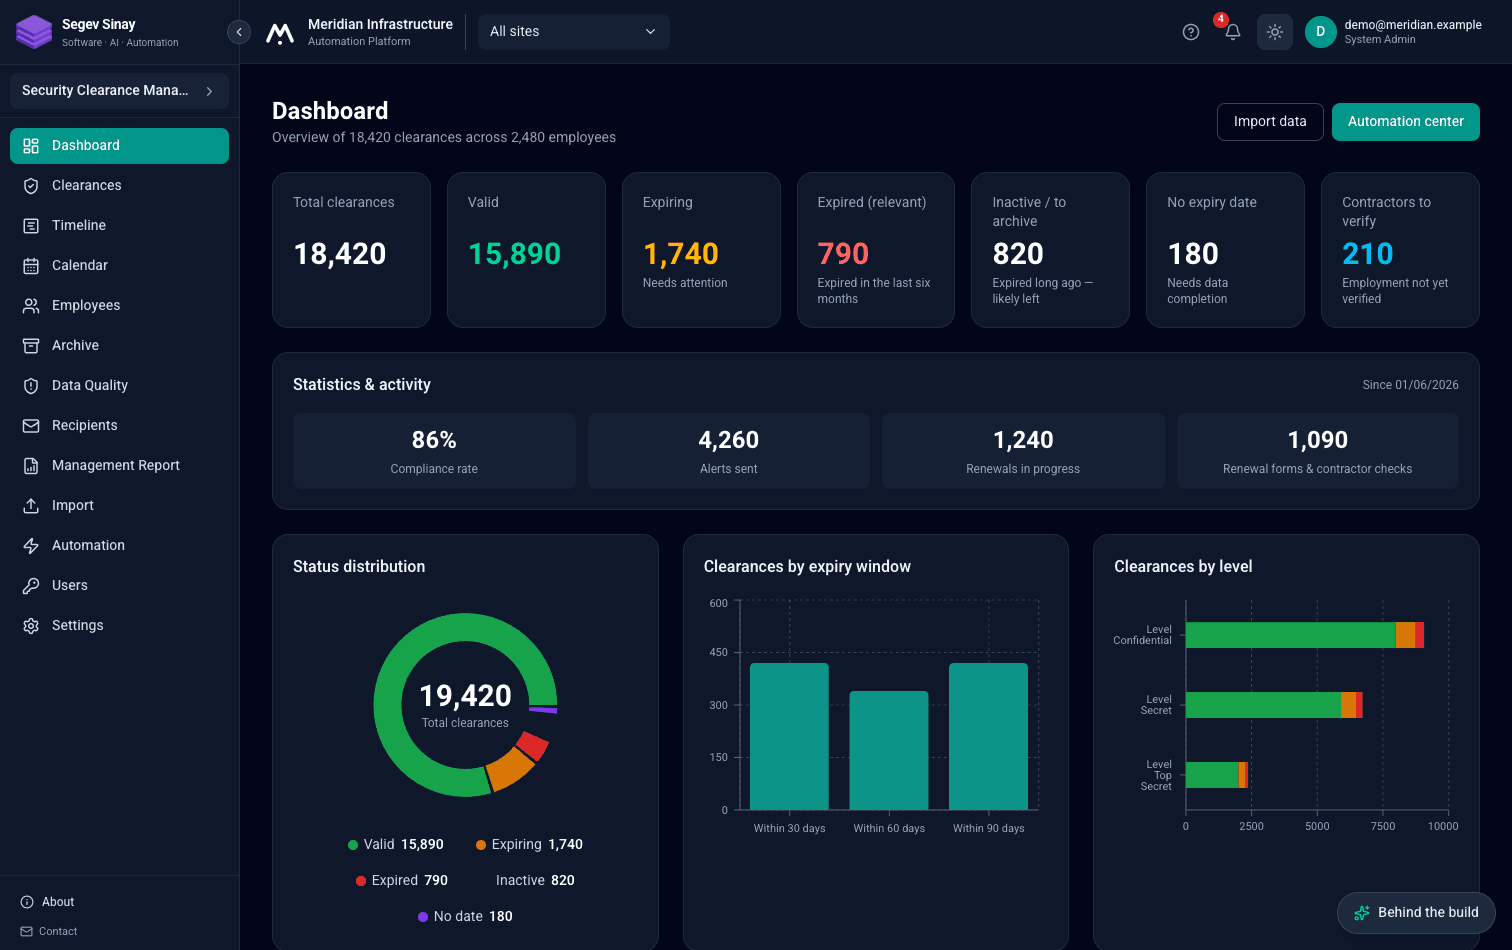
Task: Click the Dashboard grid icon in sidebar
Action: [31, 146]
